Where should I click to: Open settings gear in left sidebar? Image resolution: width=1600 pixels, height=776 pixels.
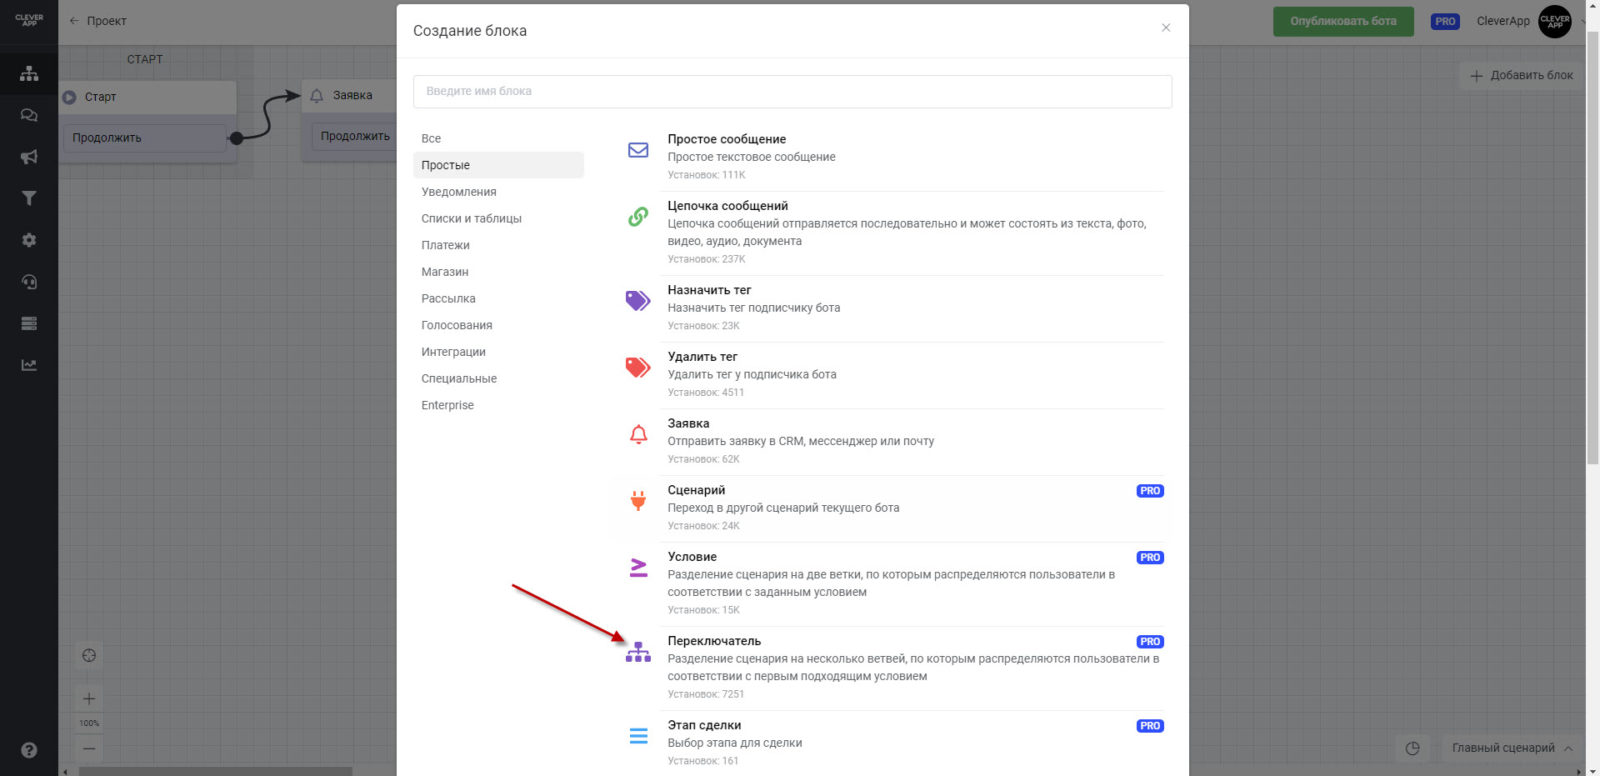[29, 240]
